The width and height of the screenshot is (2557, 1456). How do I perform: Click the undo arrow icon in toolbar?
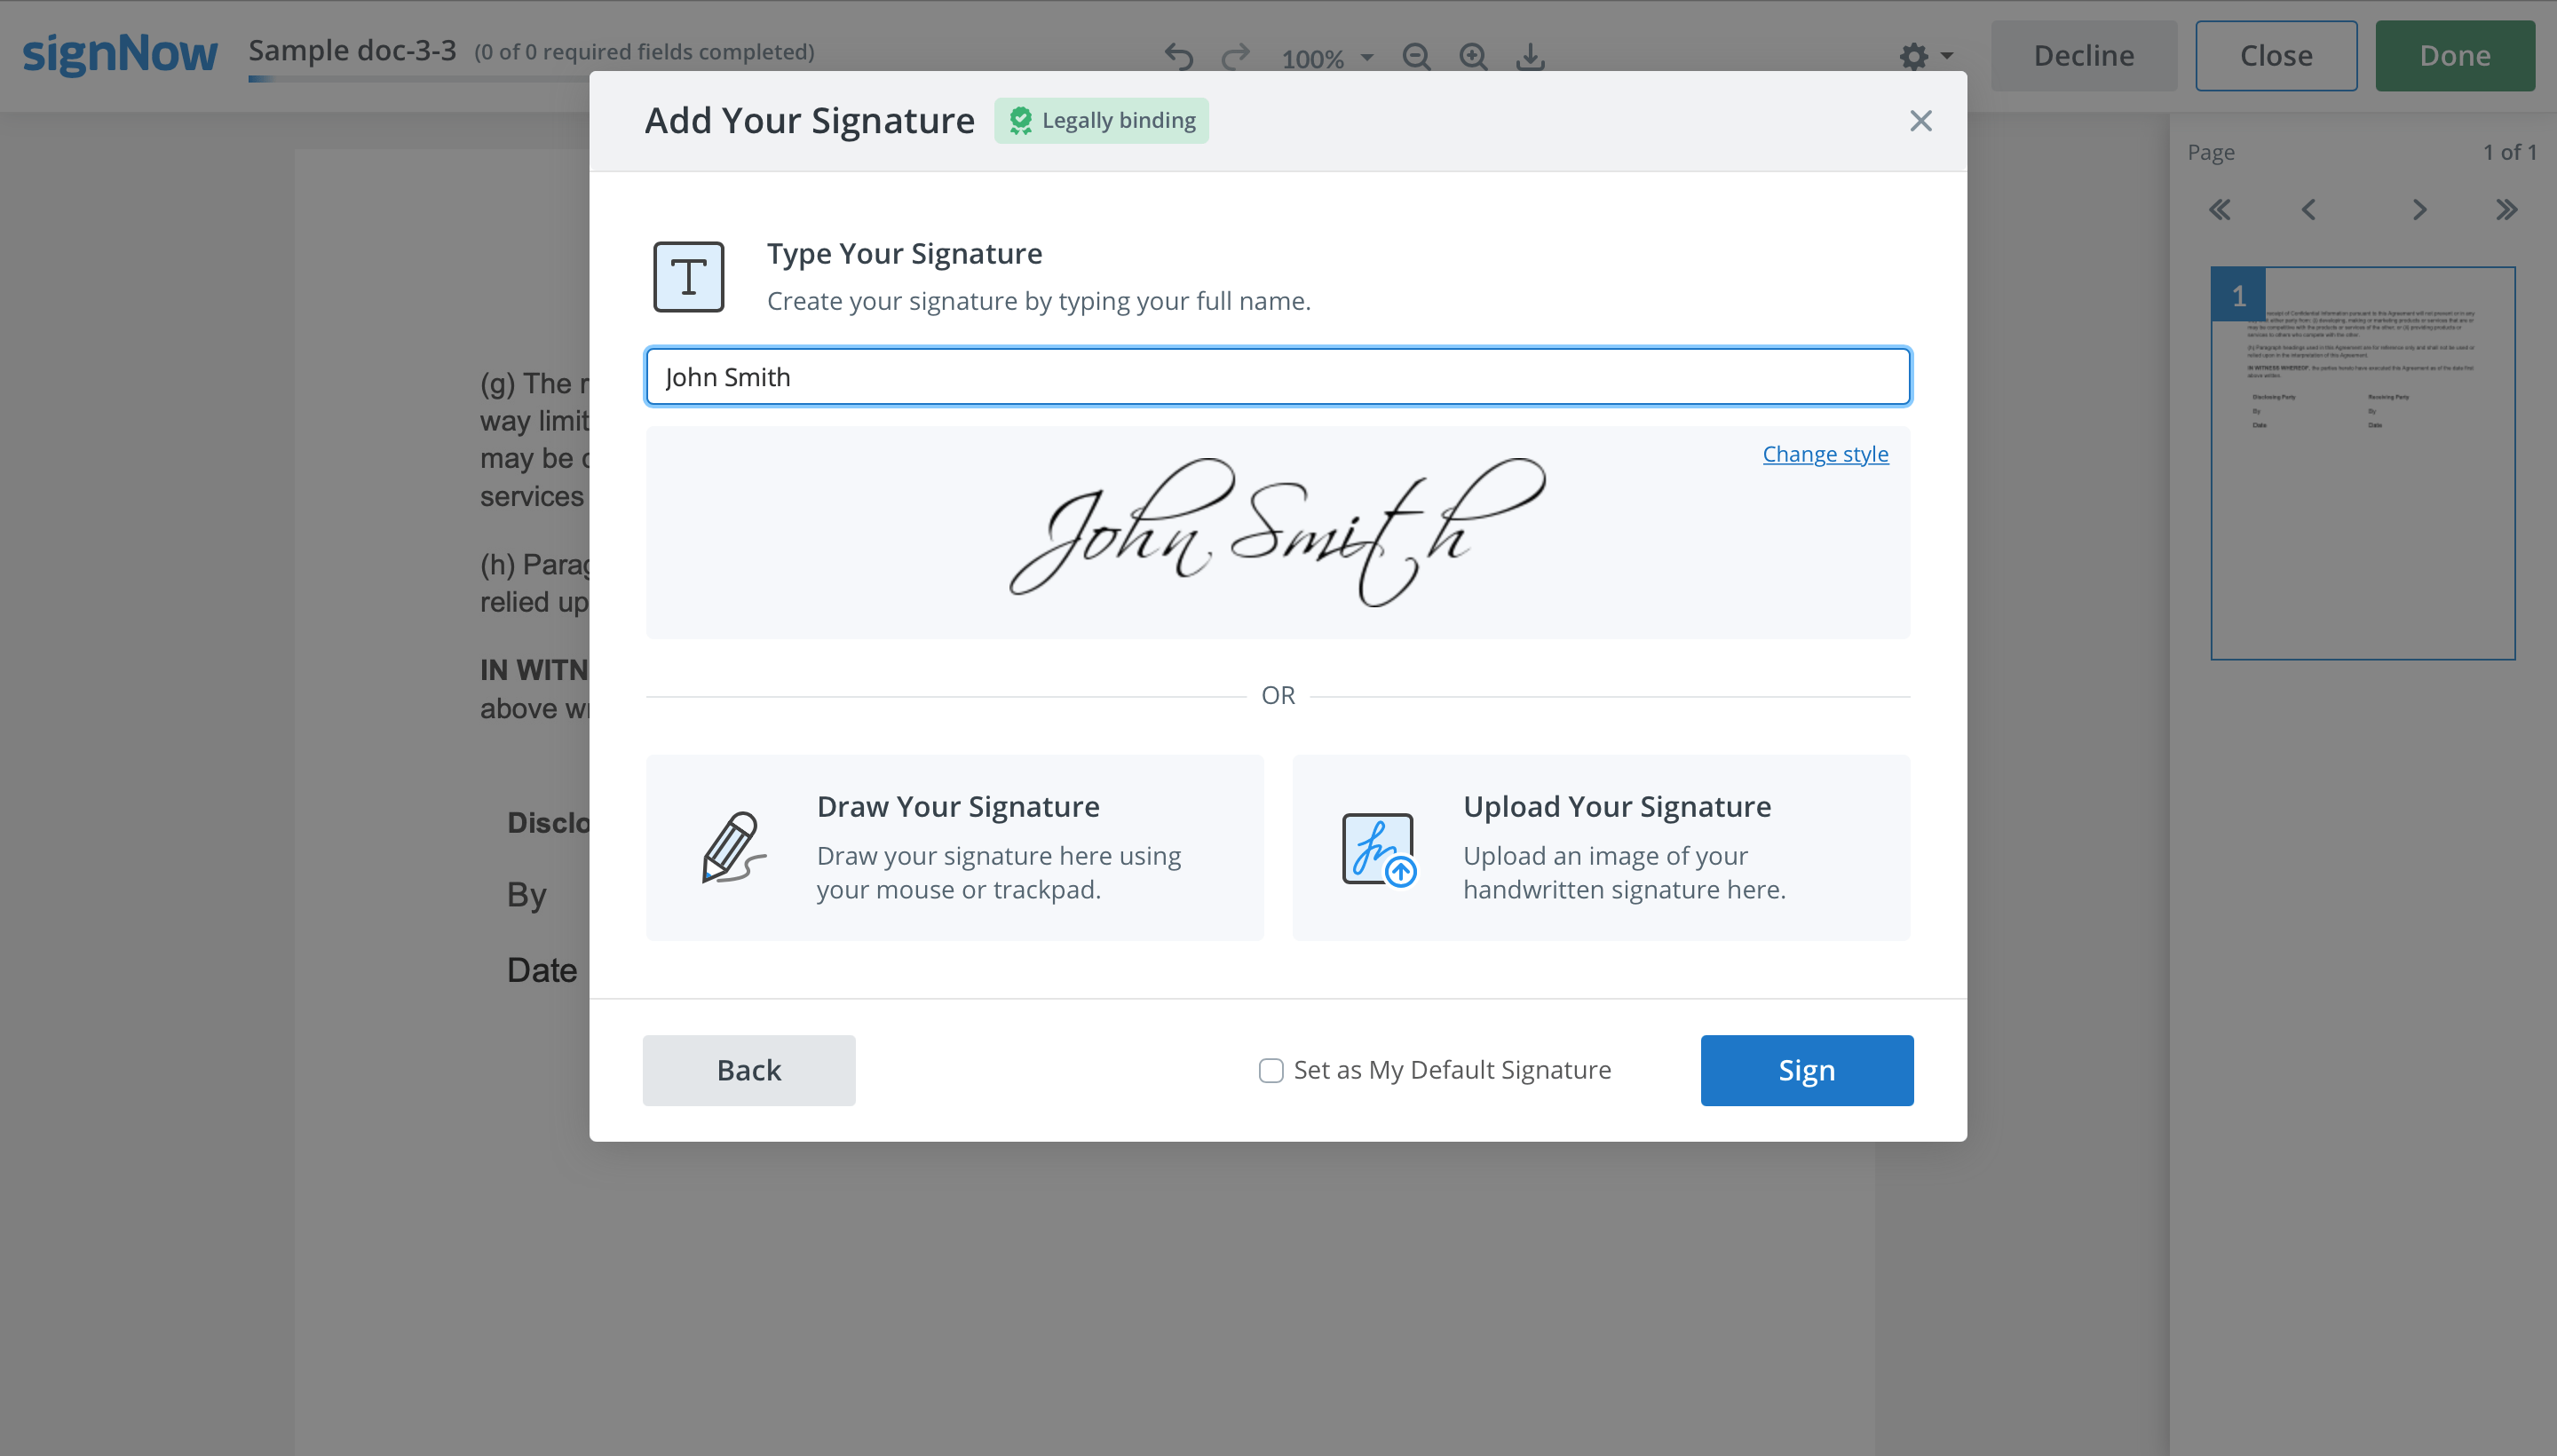click(x=1180, y=56)
